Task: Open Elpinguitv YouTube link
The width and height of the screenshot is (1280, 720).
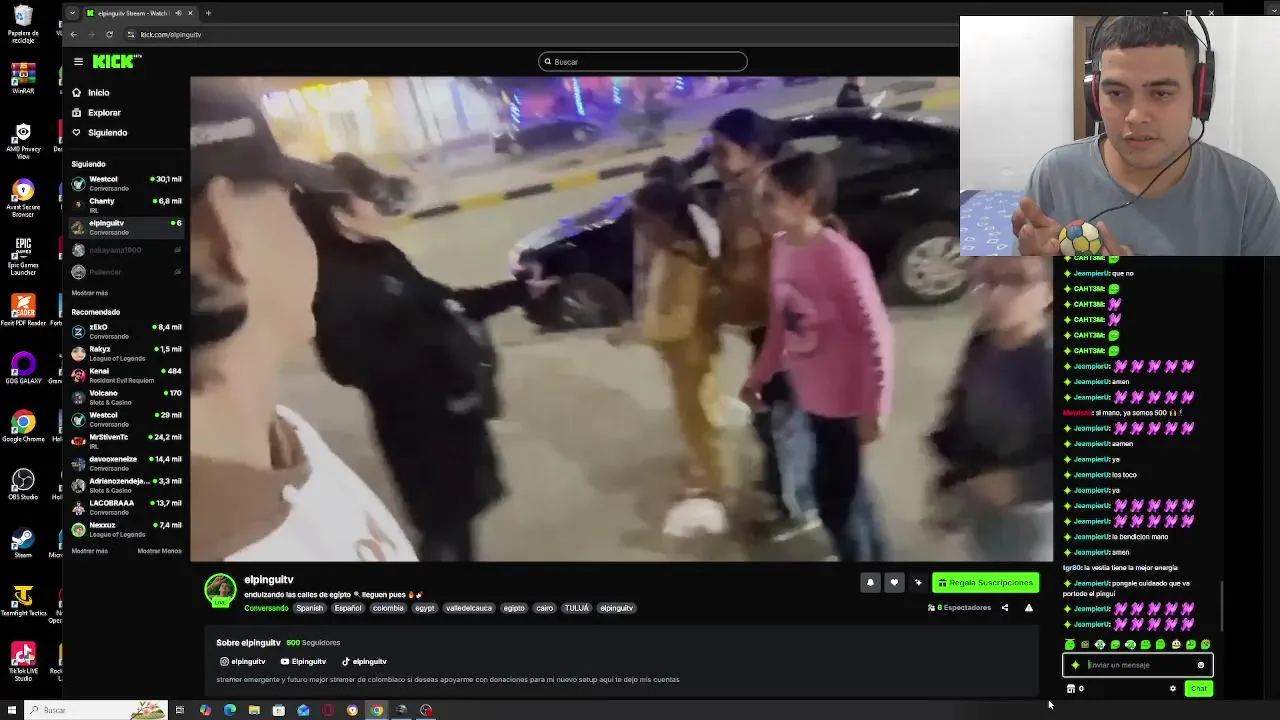Action: [304, 662]
